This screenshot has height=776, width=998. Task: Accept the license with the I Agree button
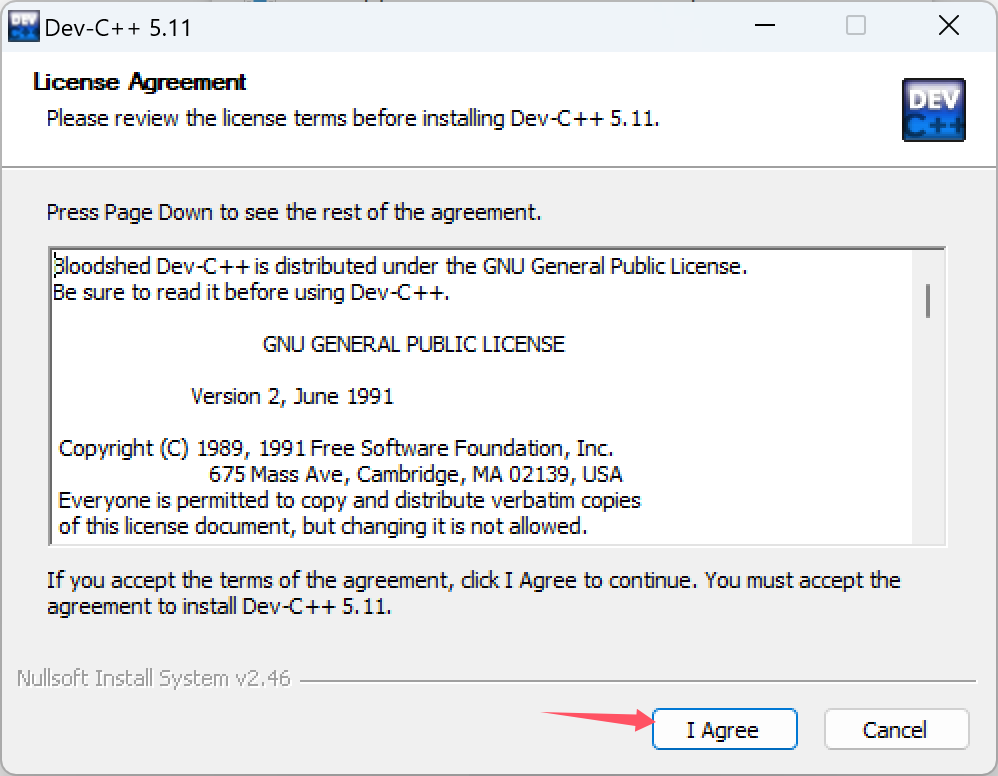[x=724, y=729]
